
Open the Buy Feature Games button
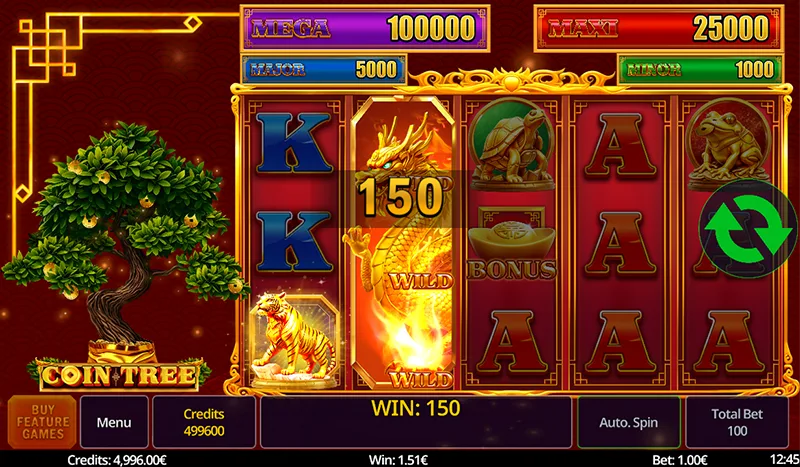click(42, 422)
